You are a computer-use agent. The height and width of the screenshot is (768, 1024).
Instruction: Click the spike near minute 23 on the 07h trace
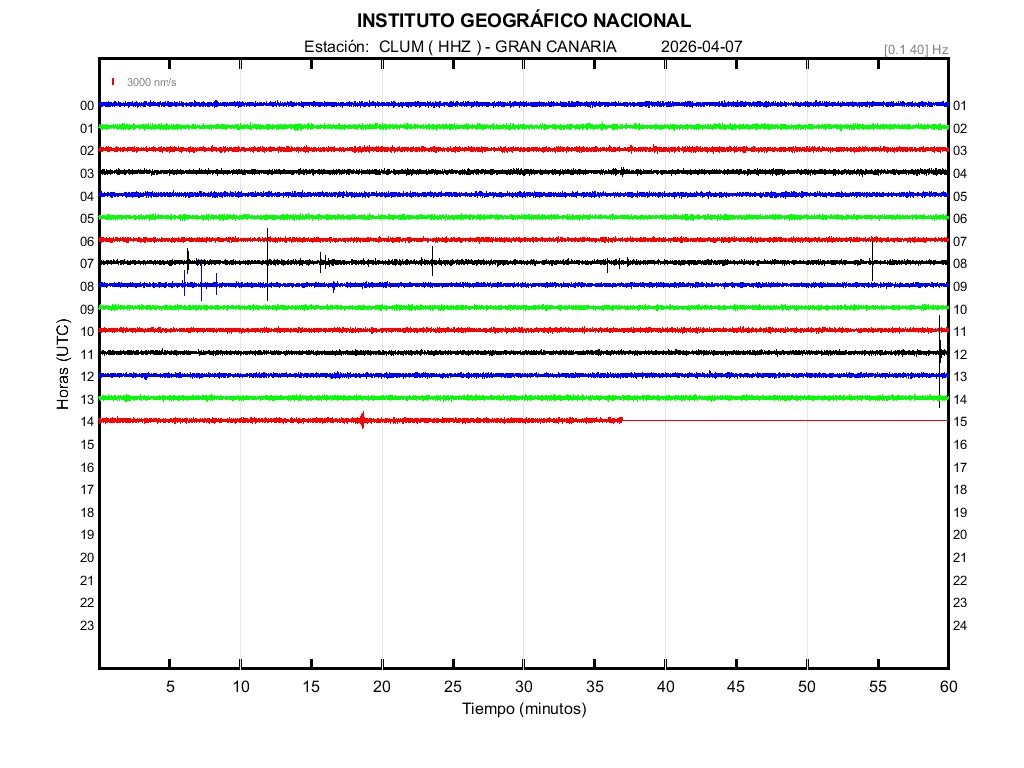coord(432,260)
